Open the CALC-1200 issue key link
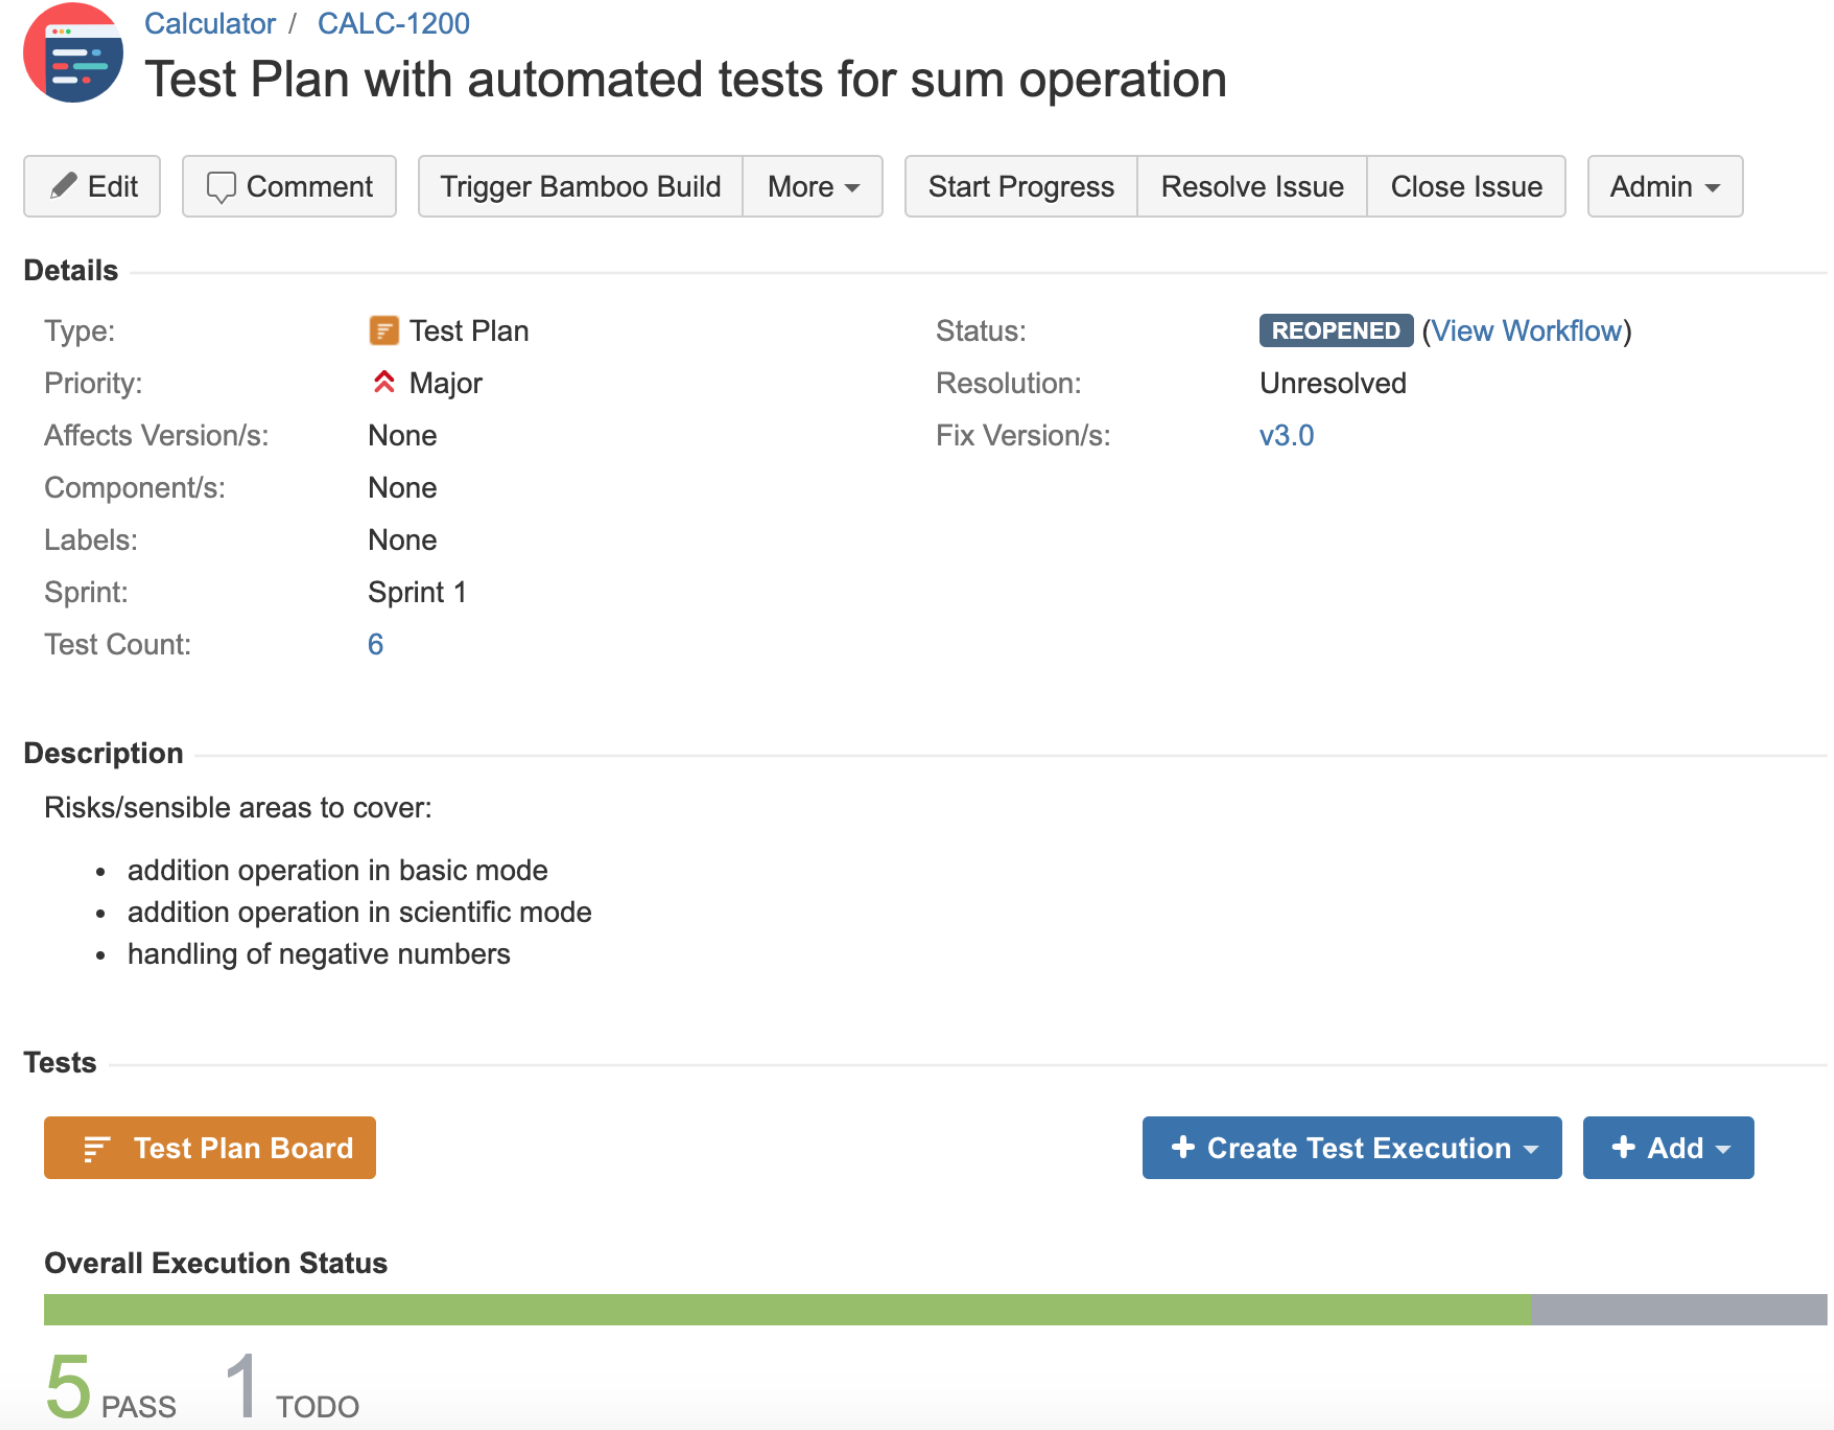Image resolution: width=1834 pixels, height=1430 pixels. tap(393, 23)
